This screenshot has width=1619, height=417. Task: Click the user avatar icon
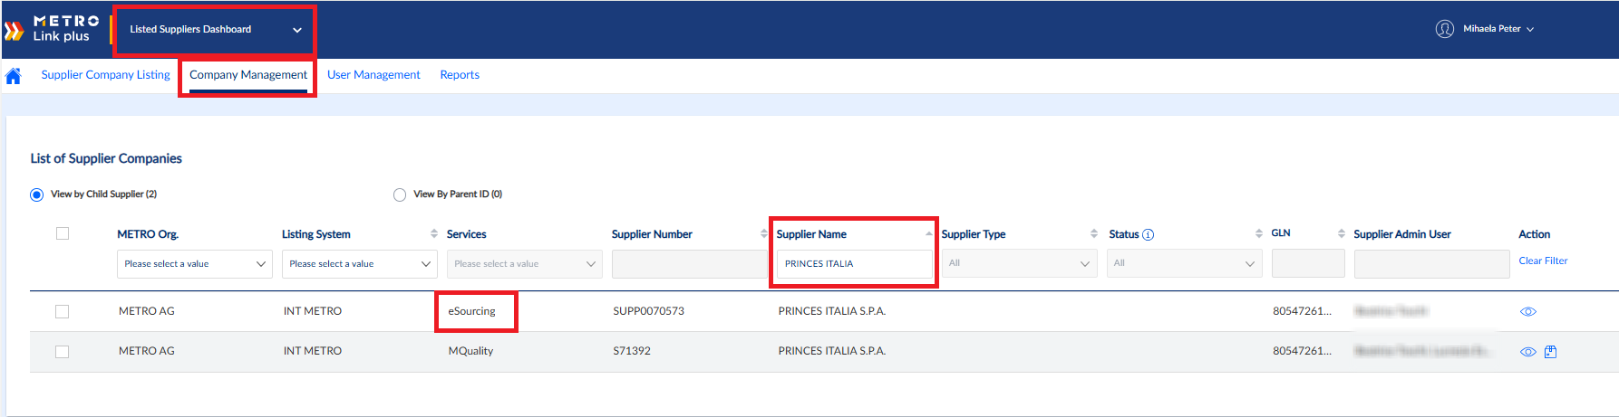coord(1445,29)
